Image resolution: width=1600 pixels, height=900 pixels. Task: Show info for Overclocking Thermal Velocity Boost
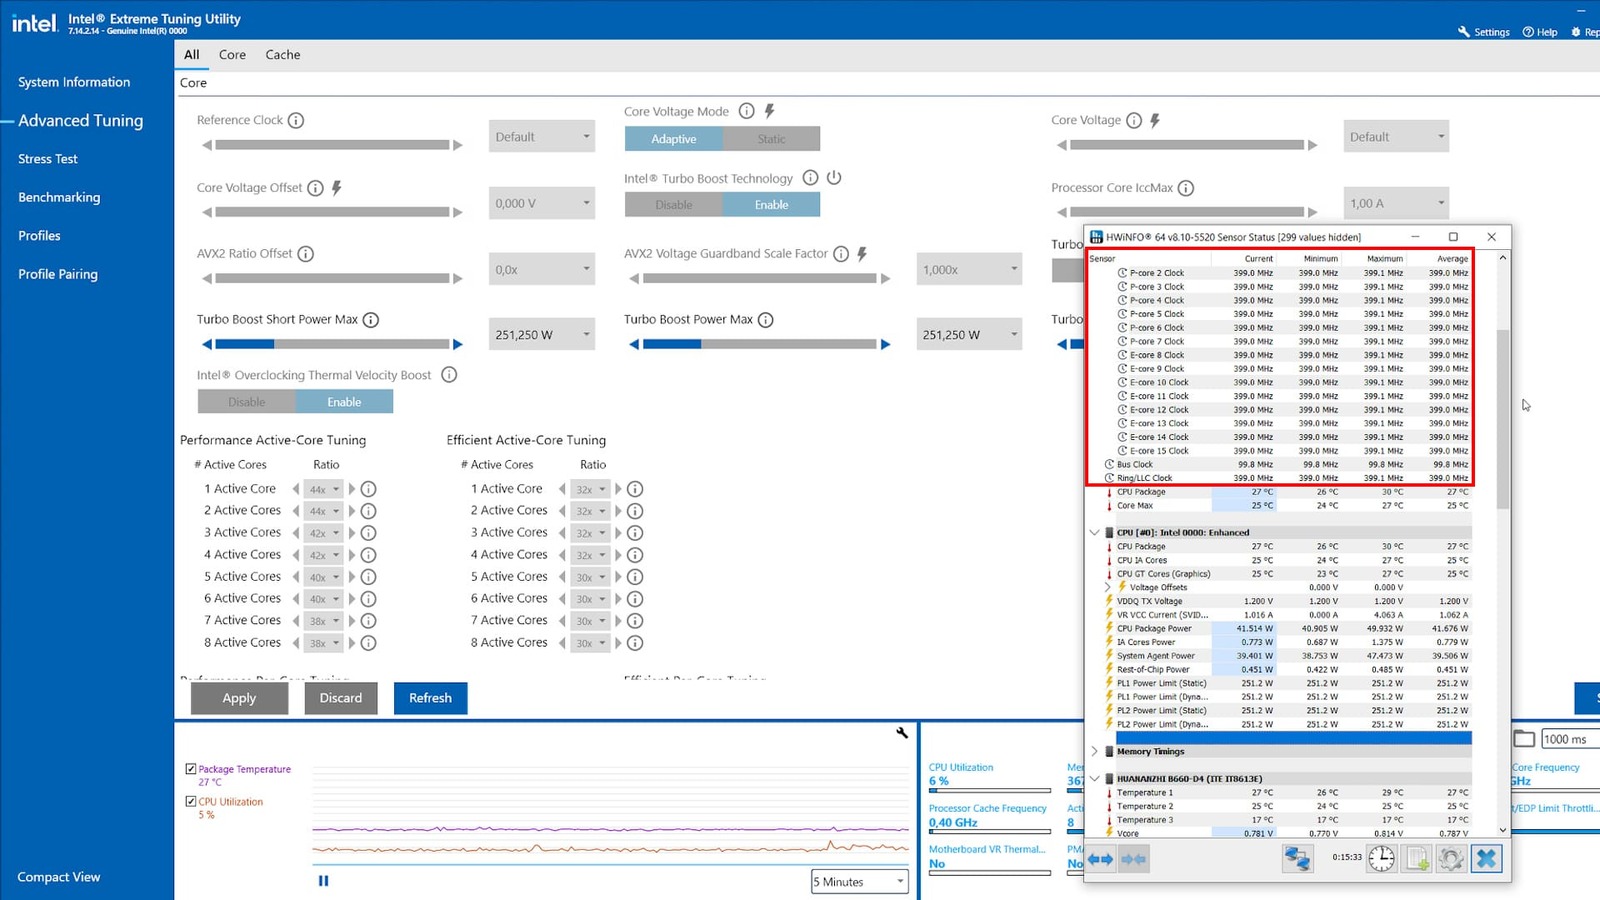(x=449, y=375)
